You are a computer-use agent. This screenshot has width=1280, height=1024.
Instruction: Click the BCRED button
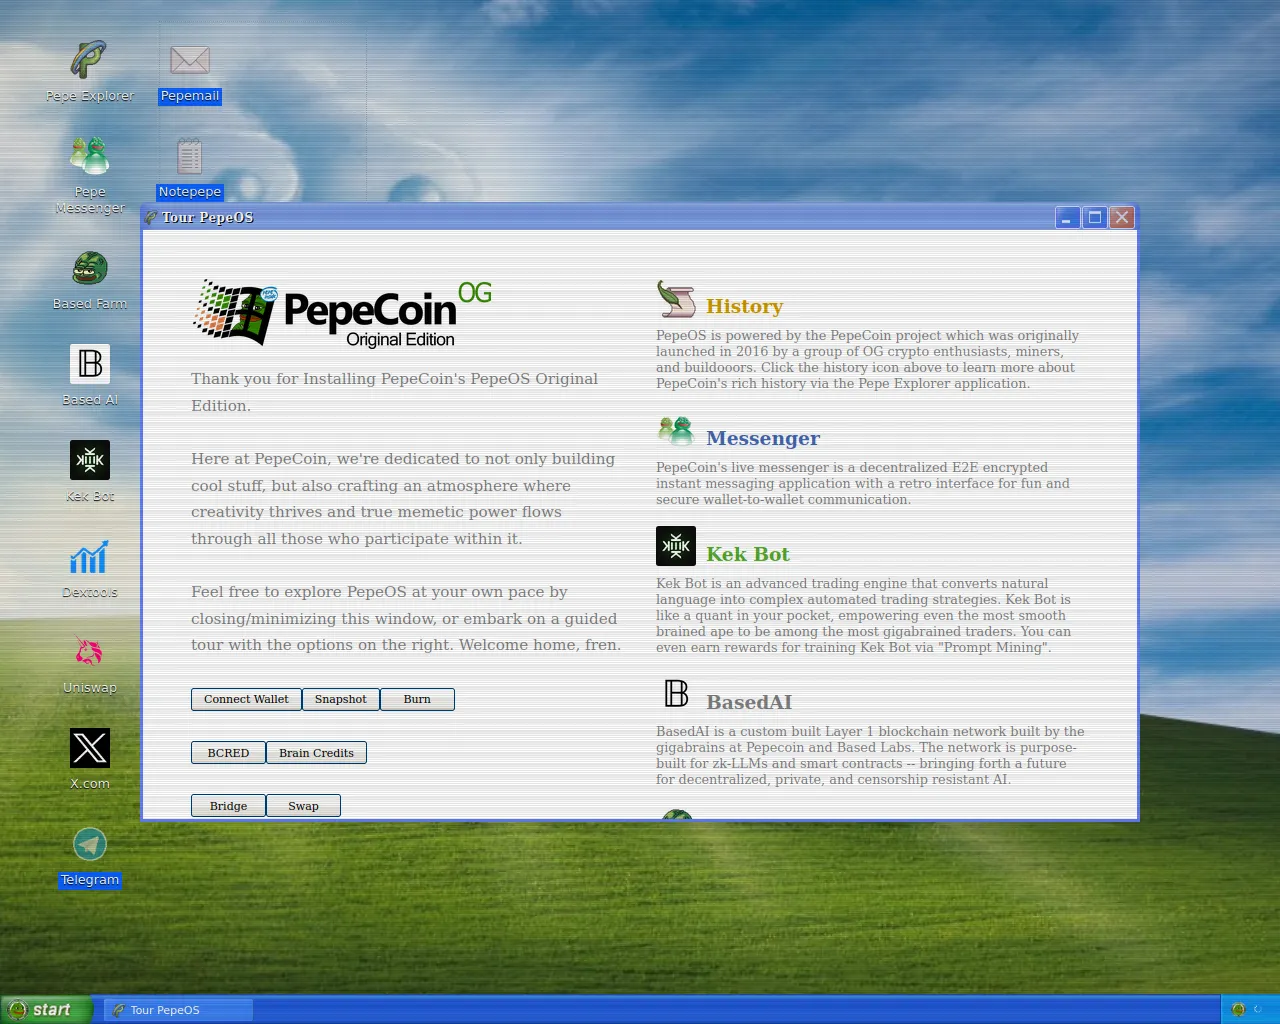pos(228,753)
